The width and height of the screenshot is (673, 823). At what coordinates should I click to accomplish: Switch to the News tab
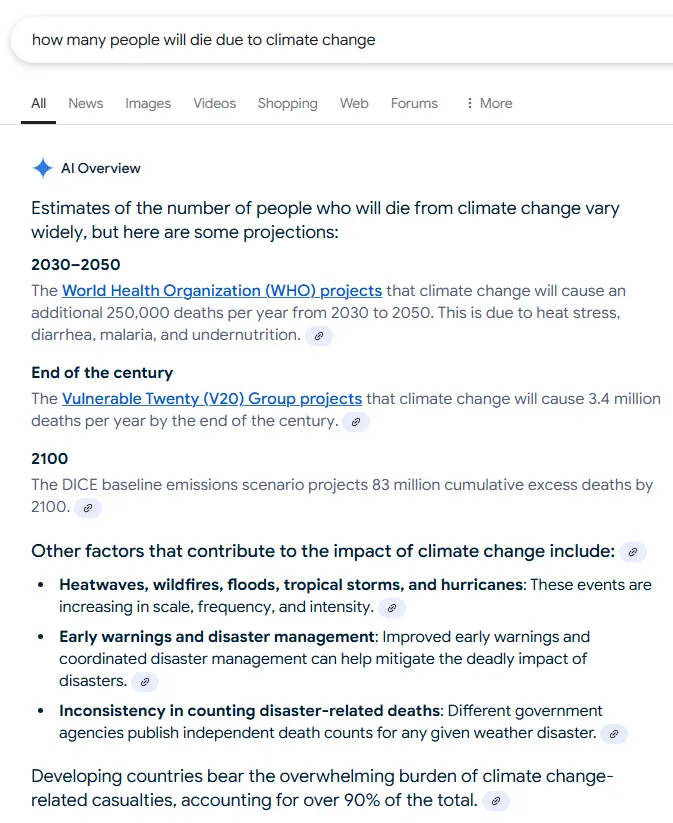click(86, 103)
